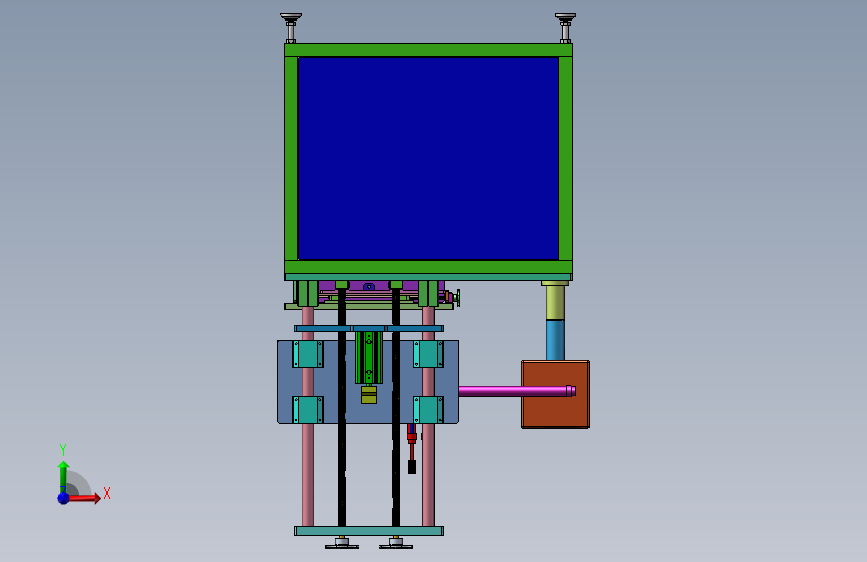
Task: Pick the upper-left teal bearing block
Action: pos(308,354)
